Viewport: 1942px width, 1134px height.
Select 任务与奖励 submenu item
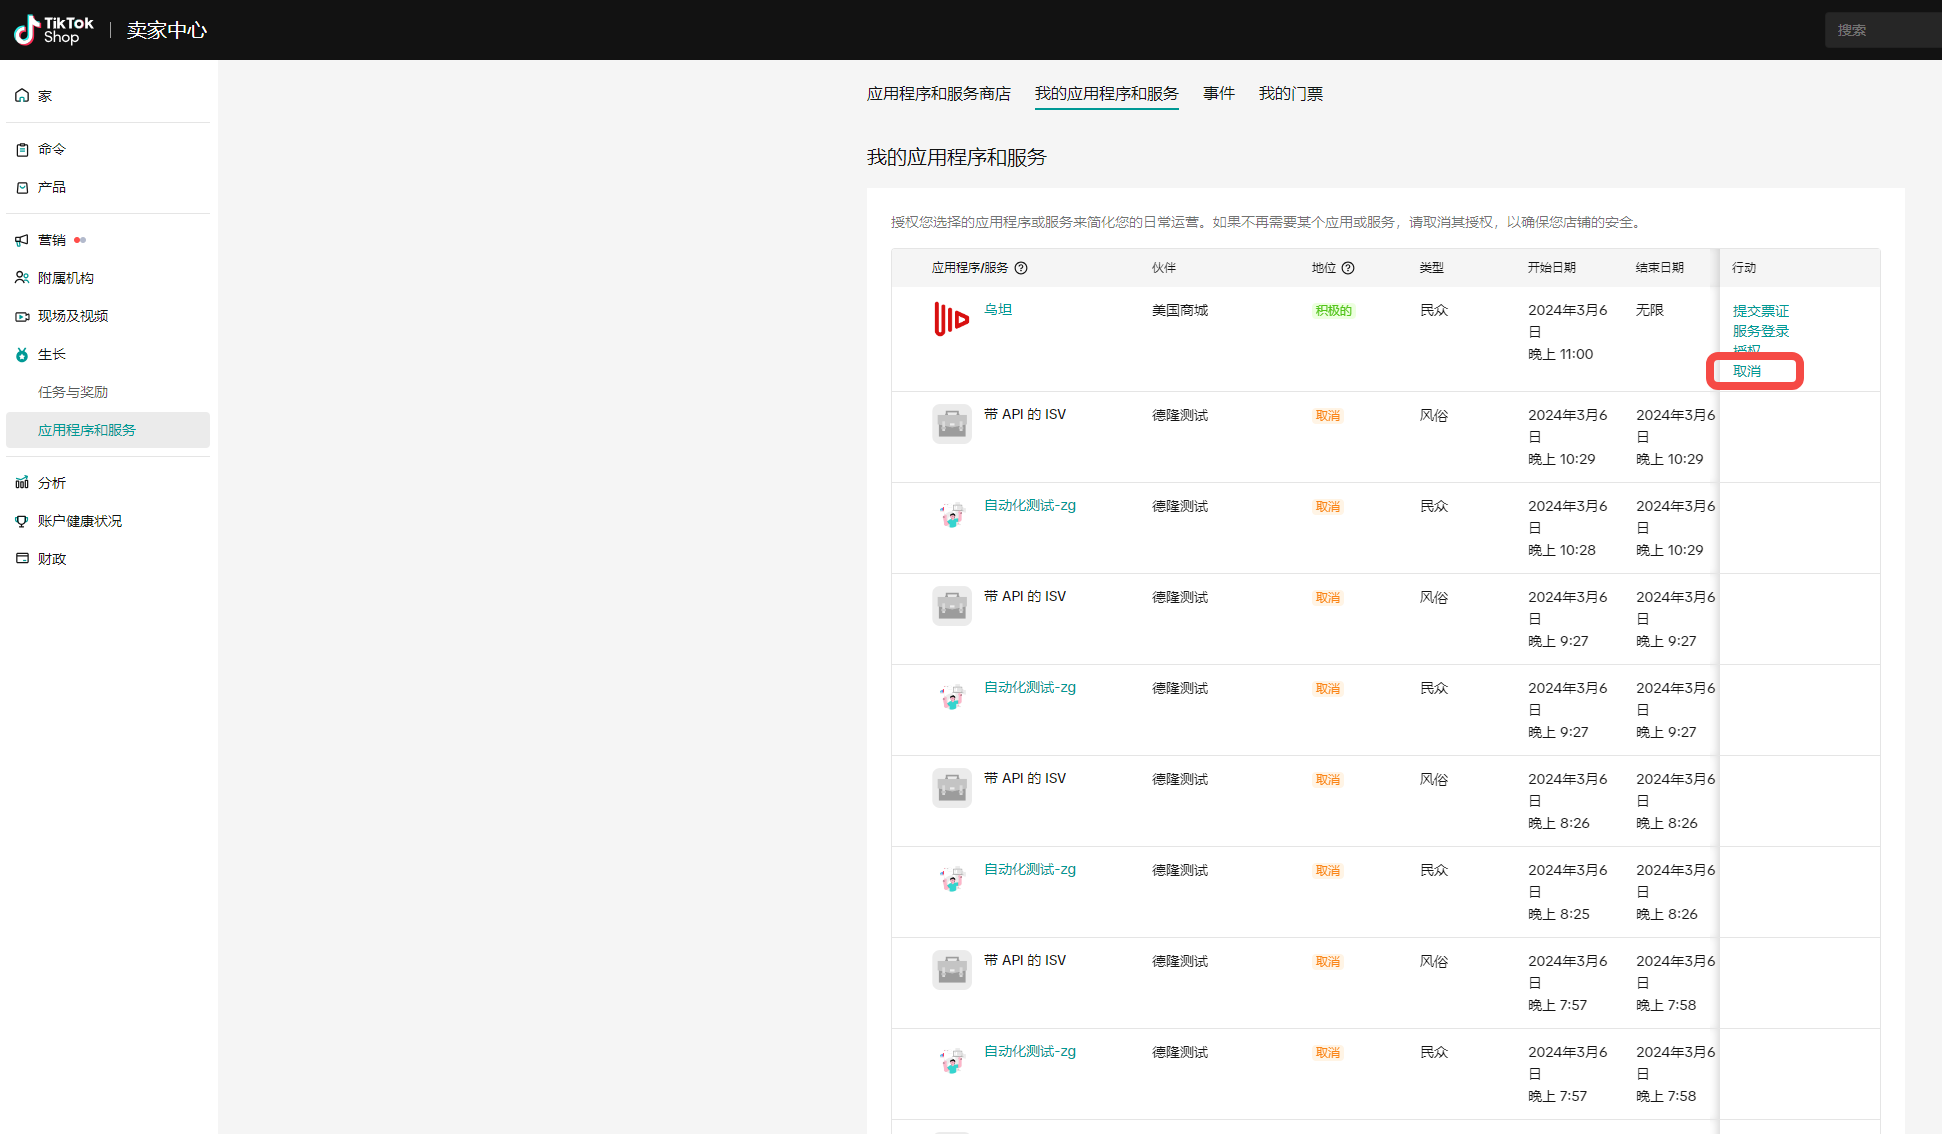73,392
